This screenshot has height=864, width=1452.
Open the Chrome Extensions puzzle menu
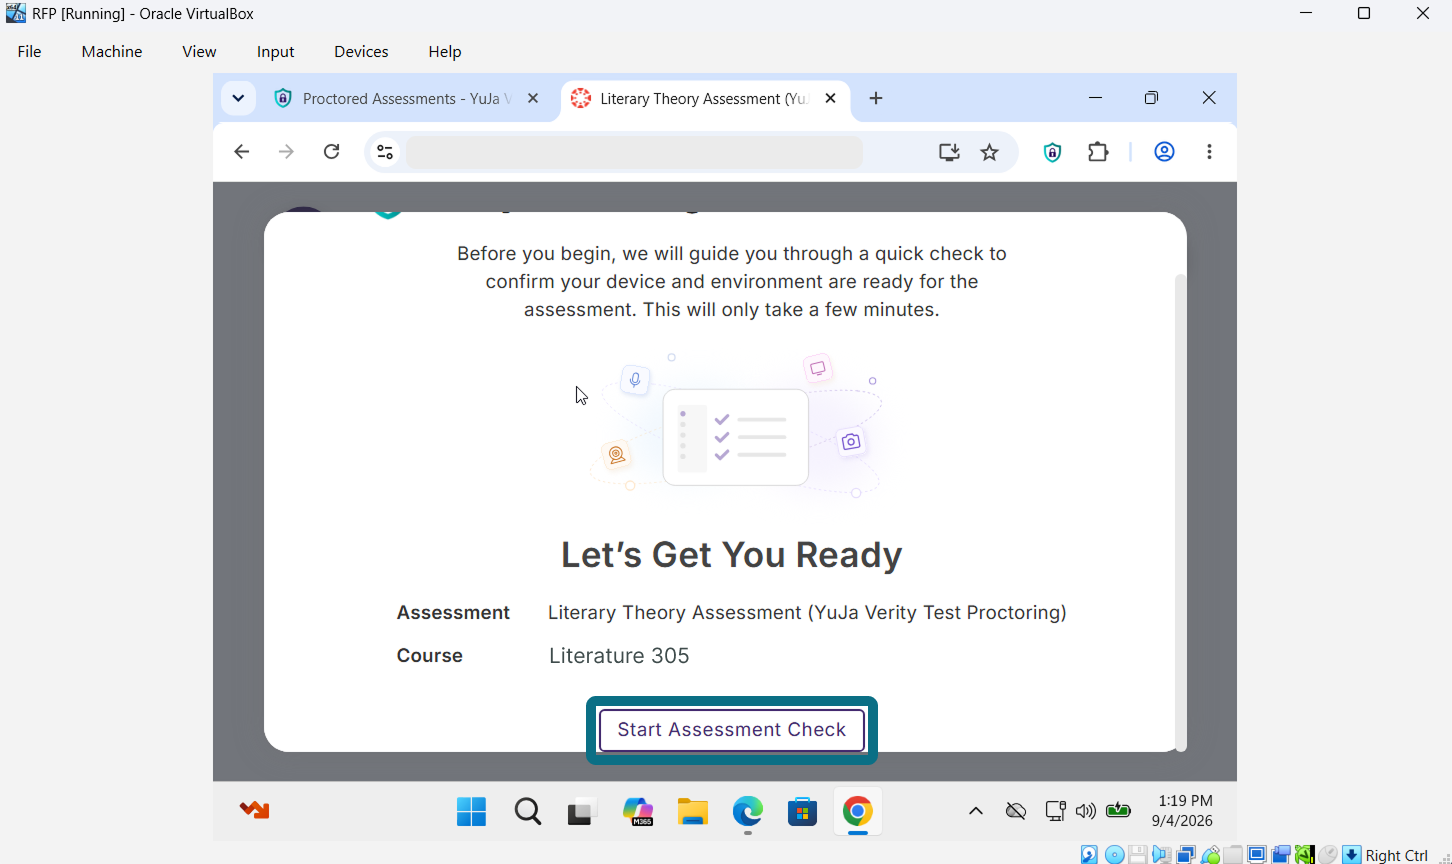(1098, 152)
